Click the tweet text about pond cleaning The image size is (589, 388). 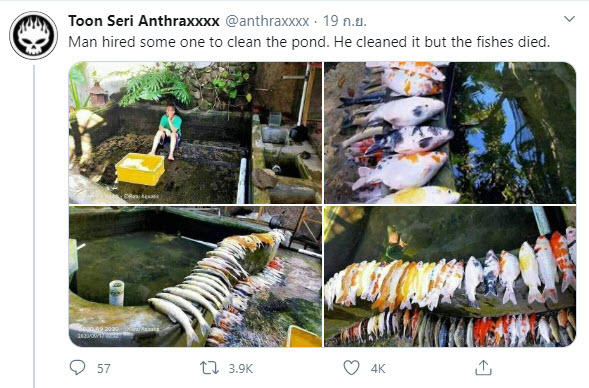(x=309, y=42)
